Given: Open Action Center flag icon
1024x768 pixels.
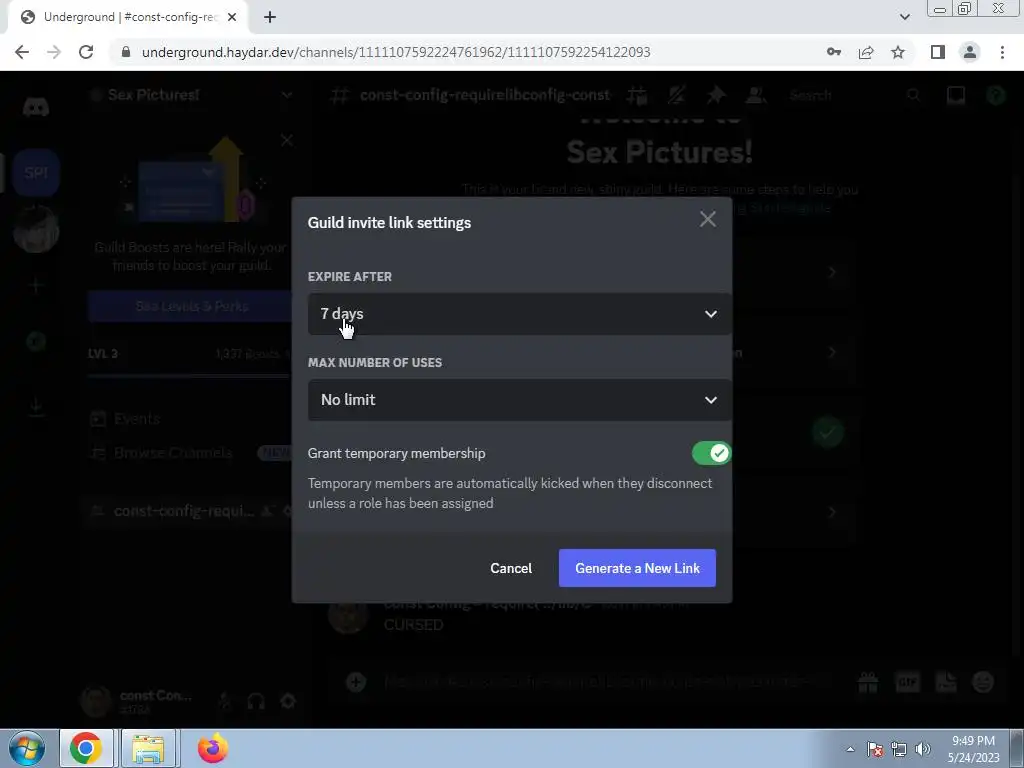Looking at the screenshot, I should pos(875,749).
